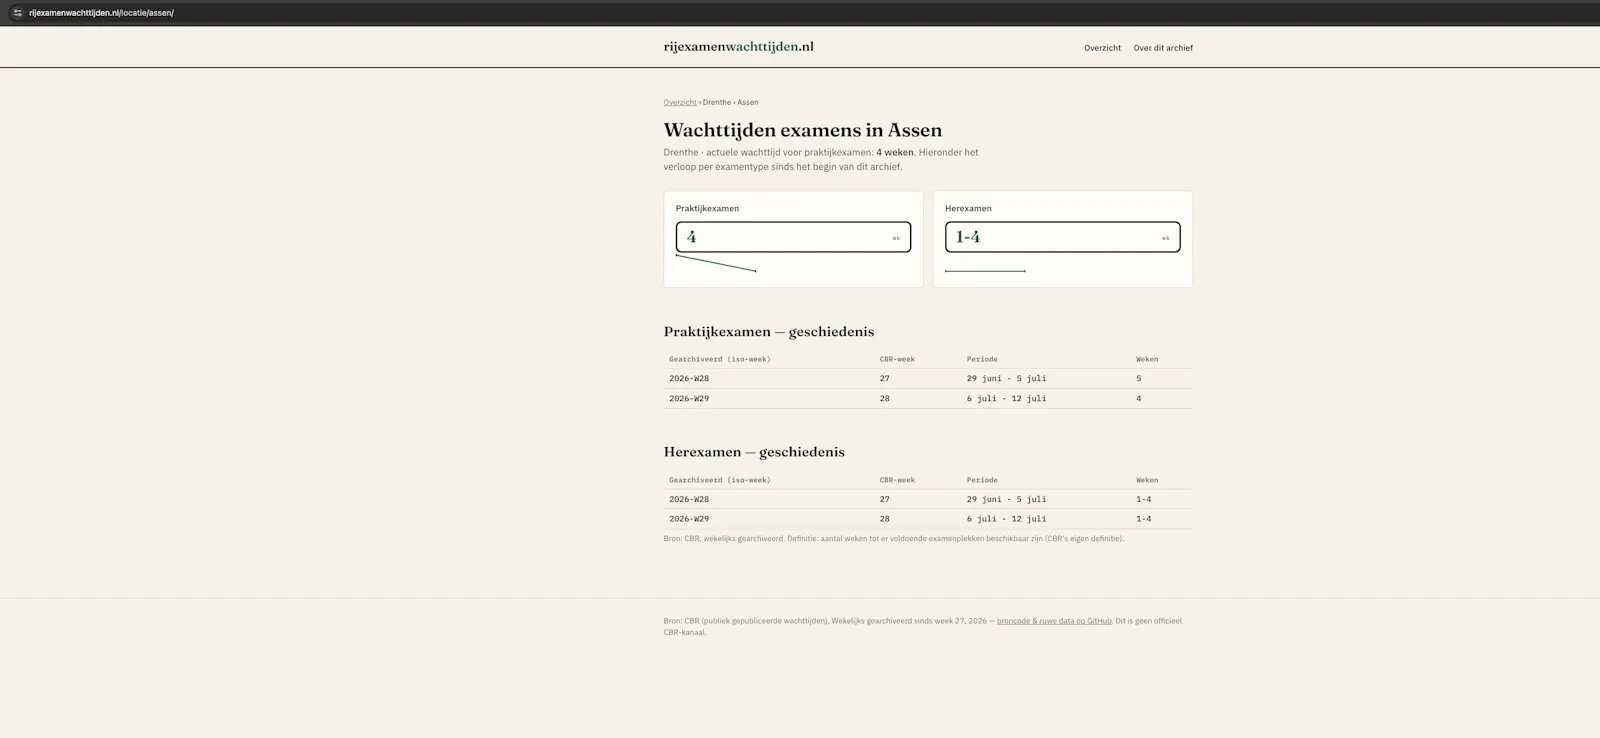
Task: Click the bold '4 weken' in the intro text
Action: [x=895, y=153]
